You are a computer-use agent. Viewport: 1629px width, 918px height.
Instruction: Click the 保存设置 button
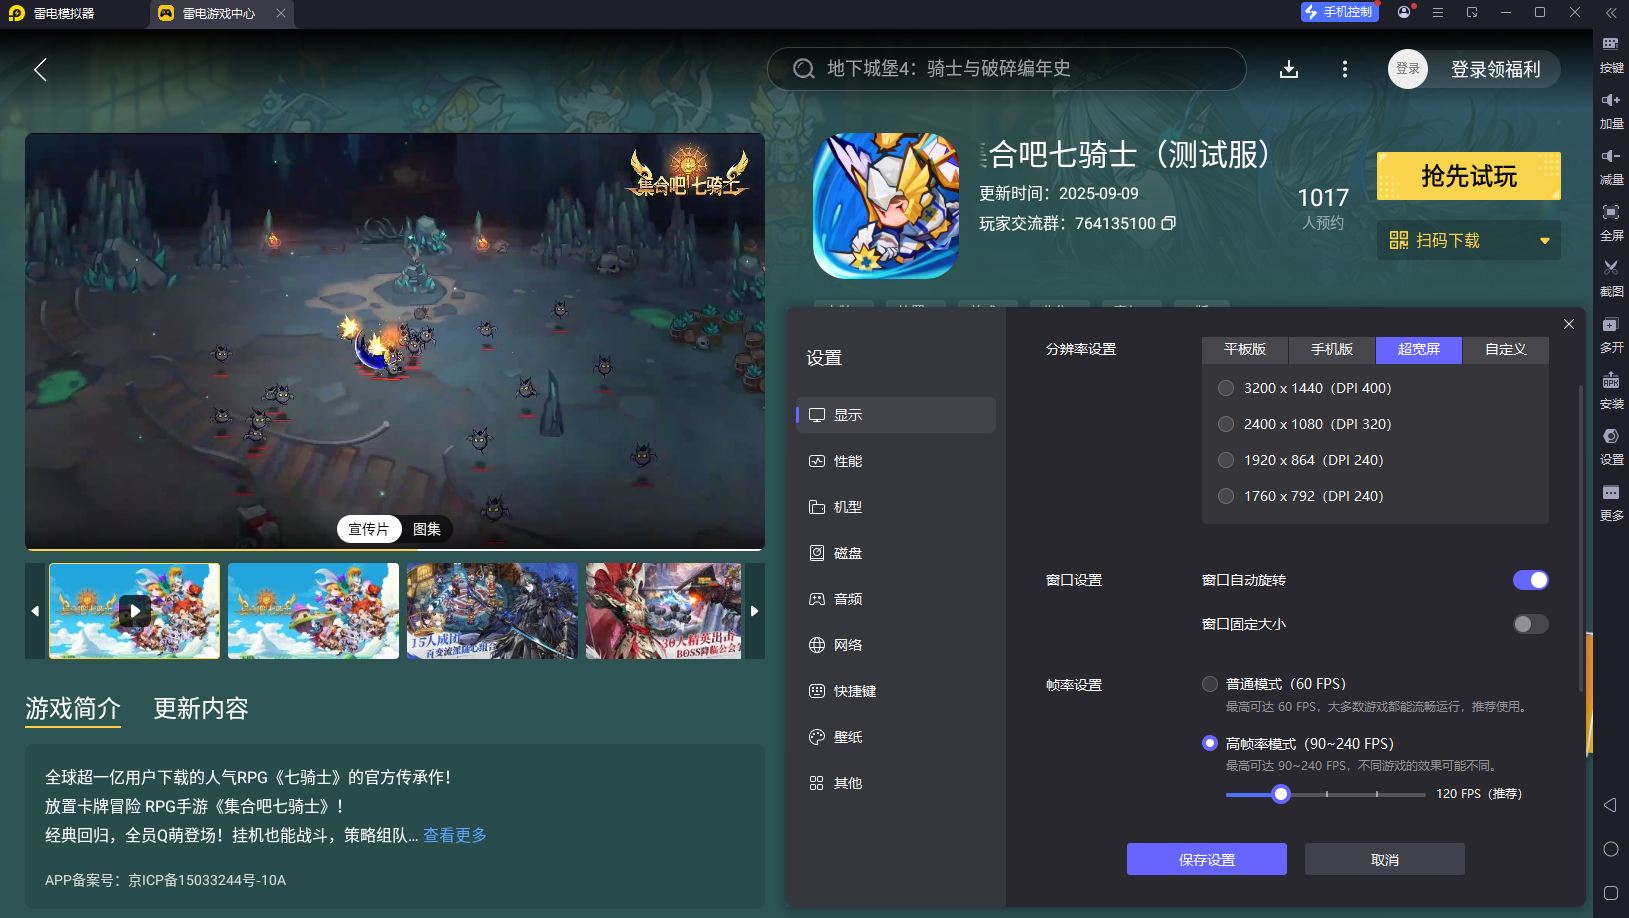click(1207, 859)
